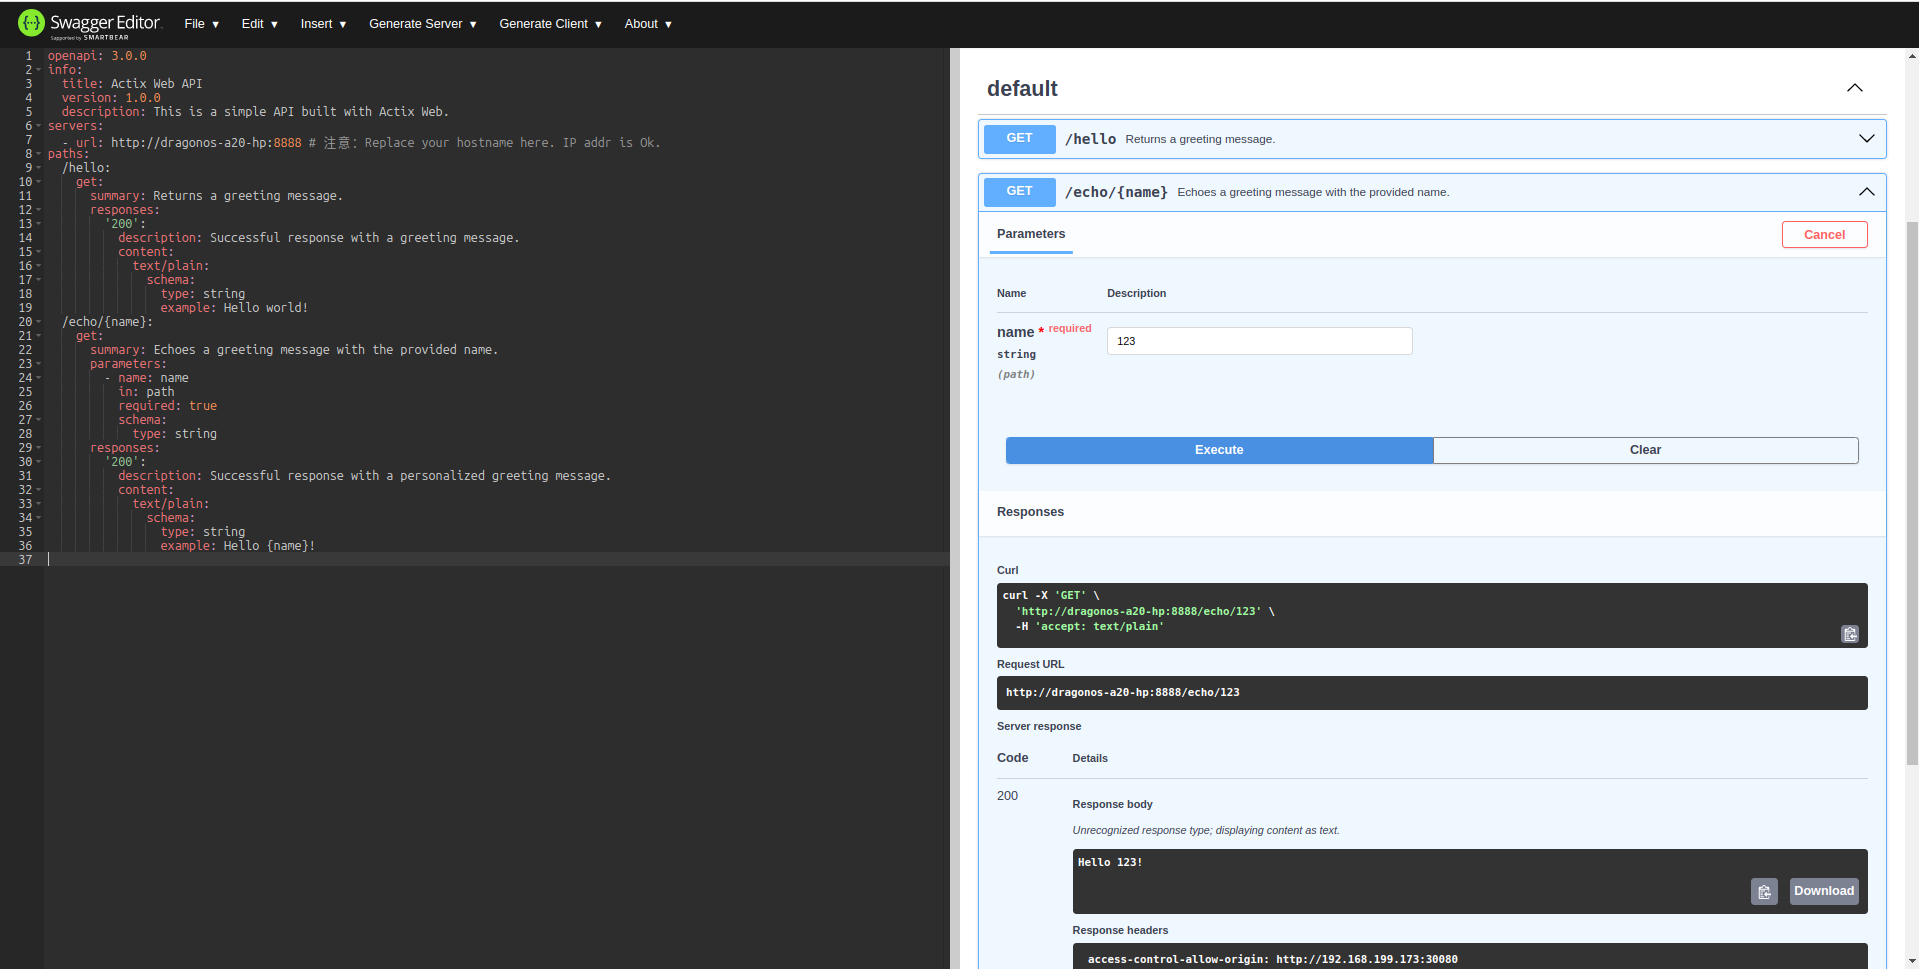The image size is (1919, 969).
Task: Download the response body
Action: click(x=1823, y=891)
